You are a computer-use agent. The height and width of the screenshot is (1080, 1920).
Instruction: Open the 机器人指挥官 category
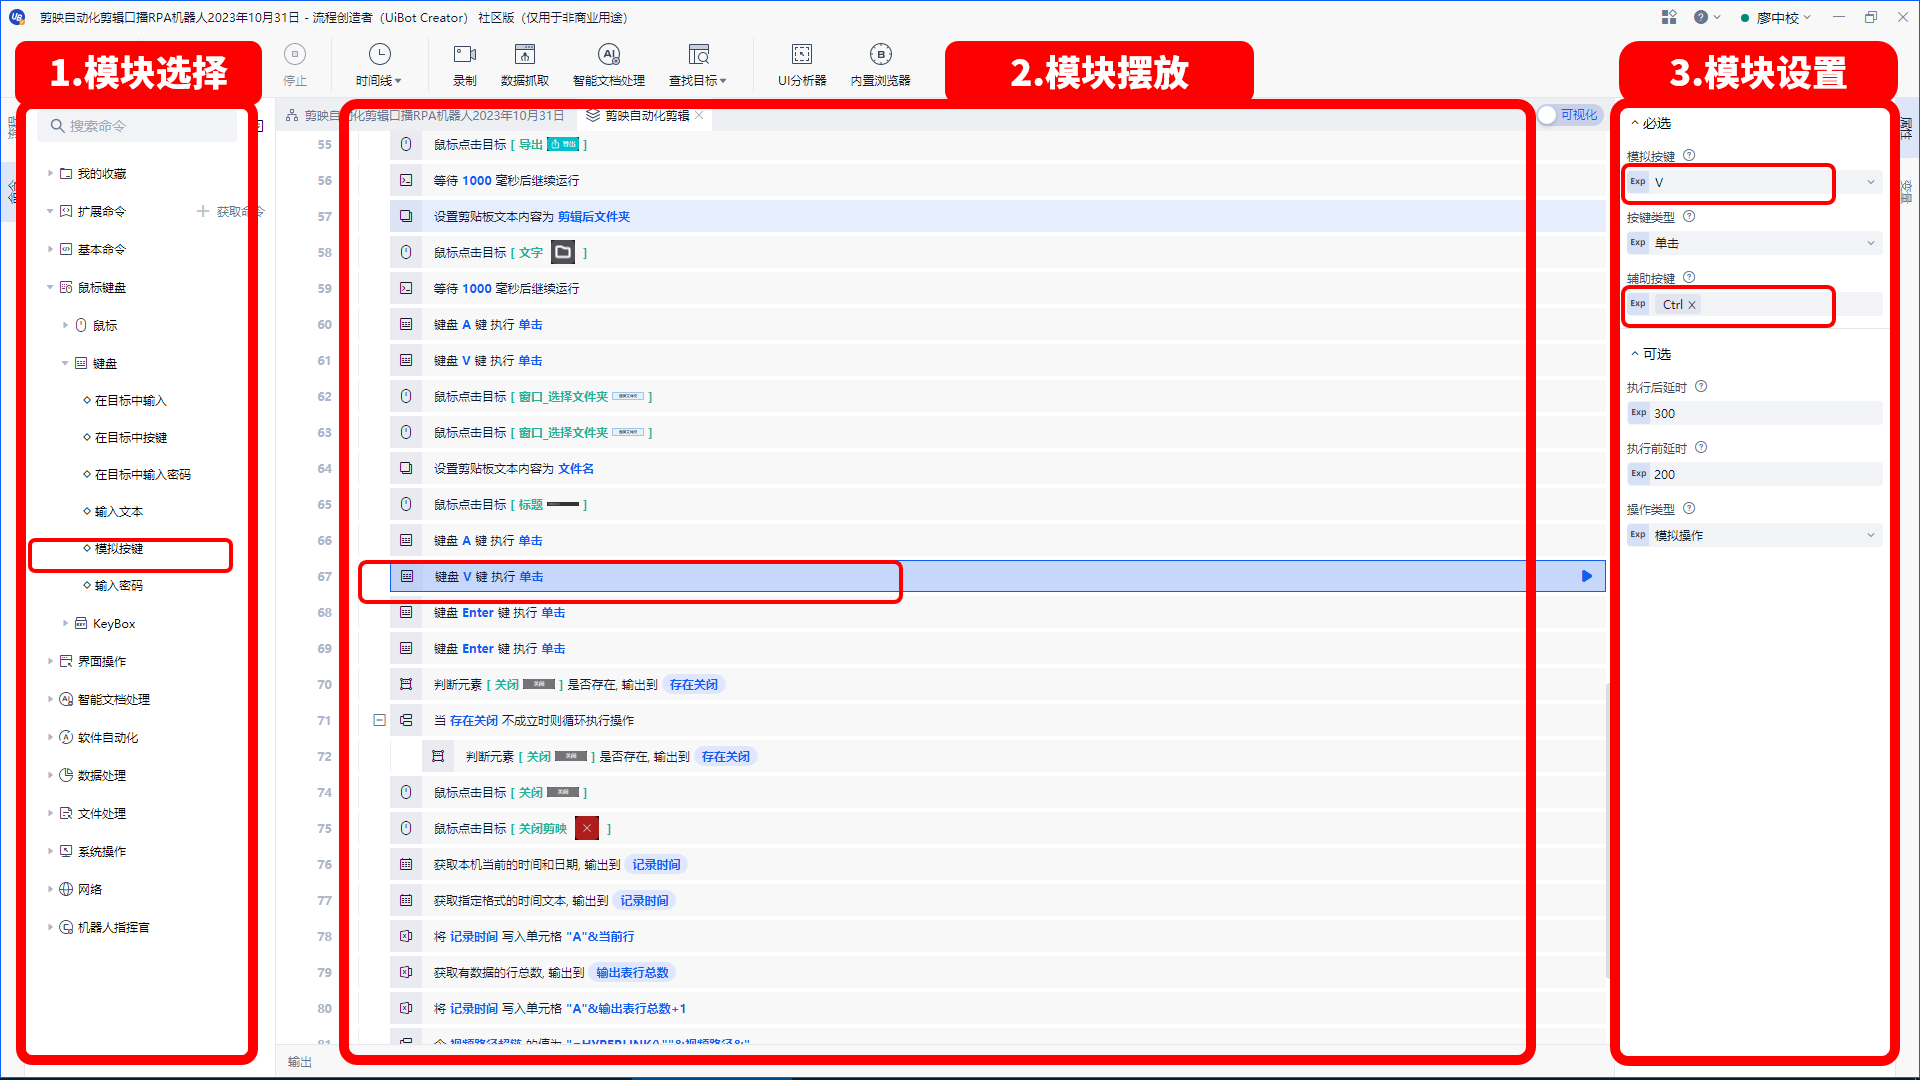[114, 927]
